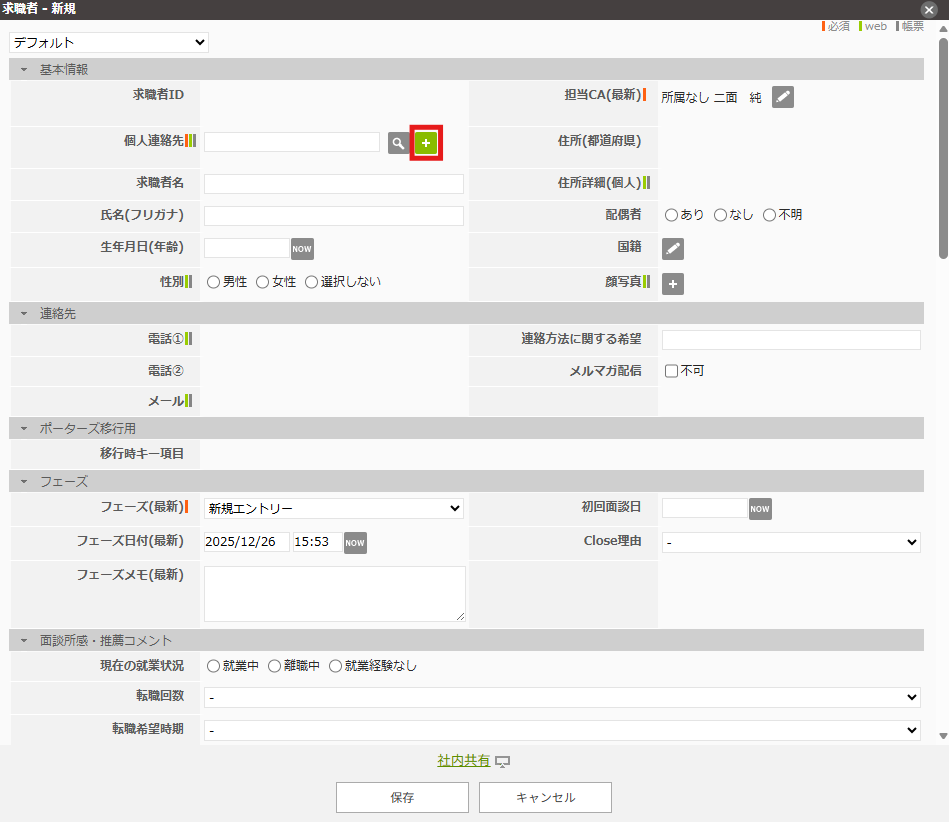Screen dimensions: 949x822
Task: Enable the メルマガ配信 不可 checkbox
Action: pos(672,372)
